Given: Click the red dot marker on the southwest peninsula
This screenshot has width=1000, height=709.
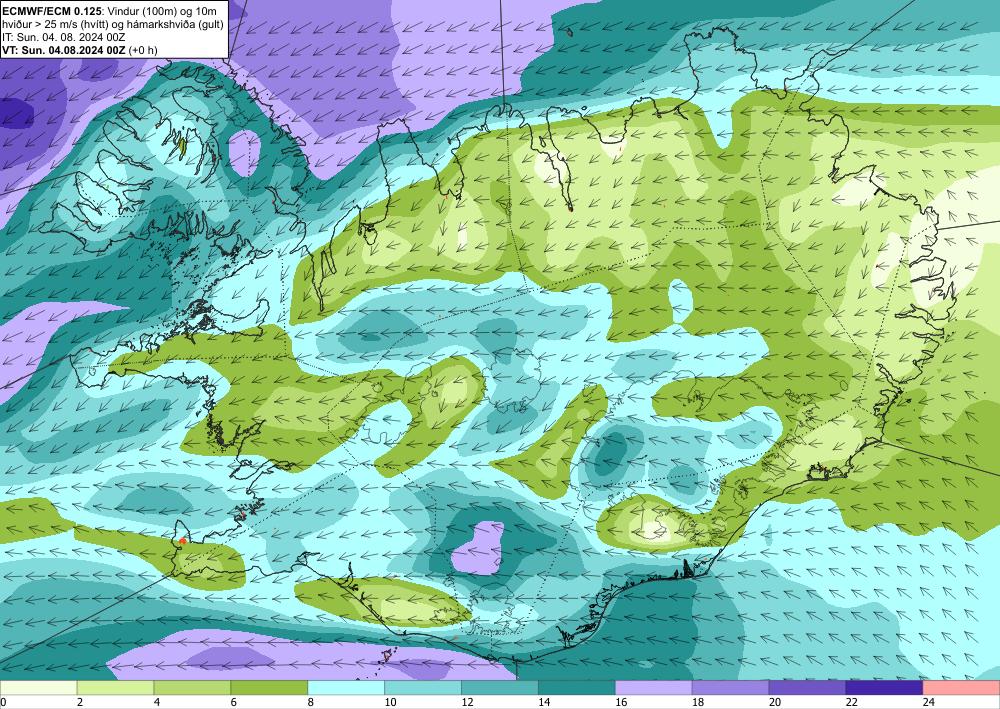Looking at the screenshot, I should click(x=182, y=541).
